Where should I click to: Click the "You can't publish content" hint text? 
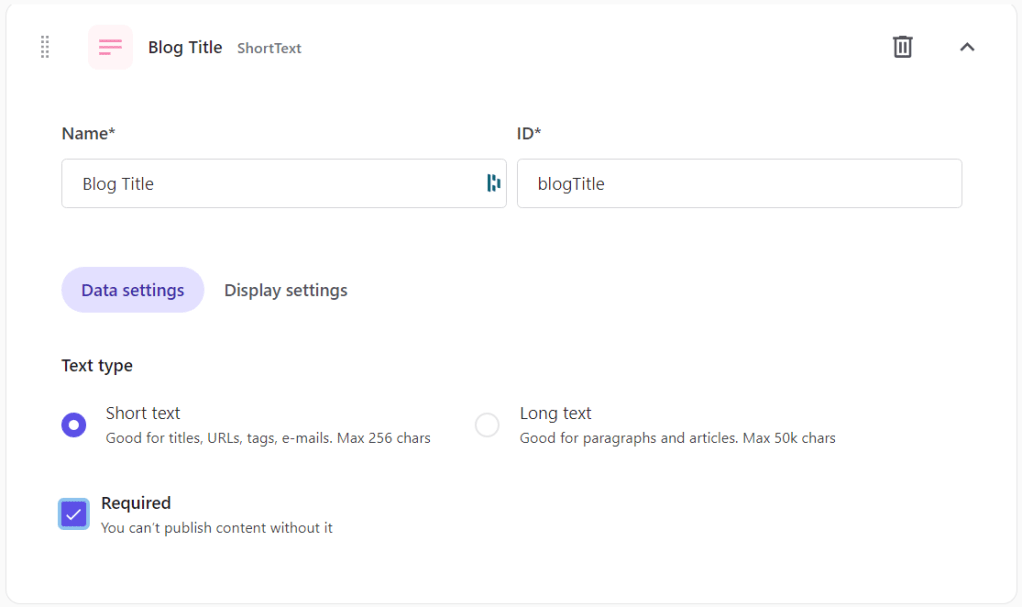(x=217, y=527)
